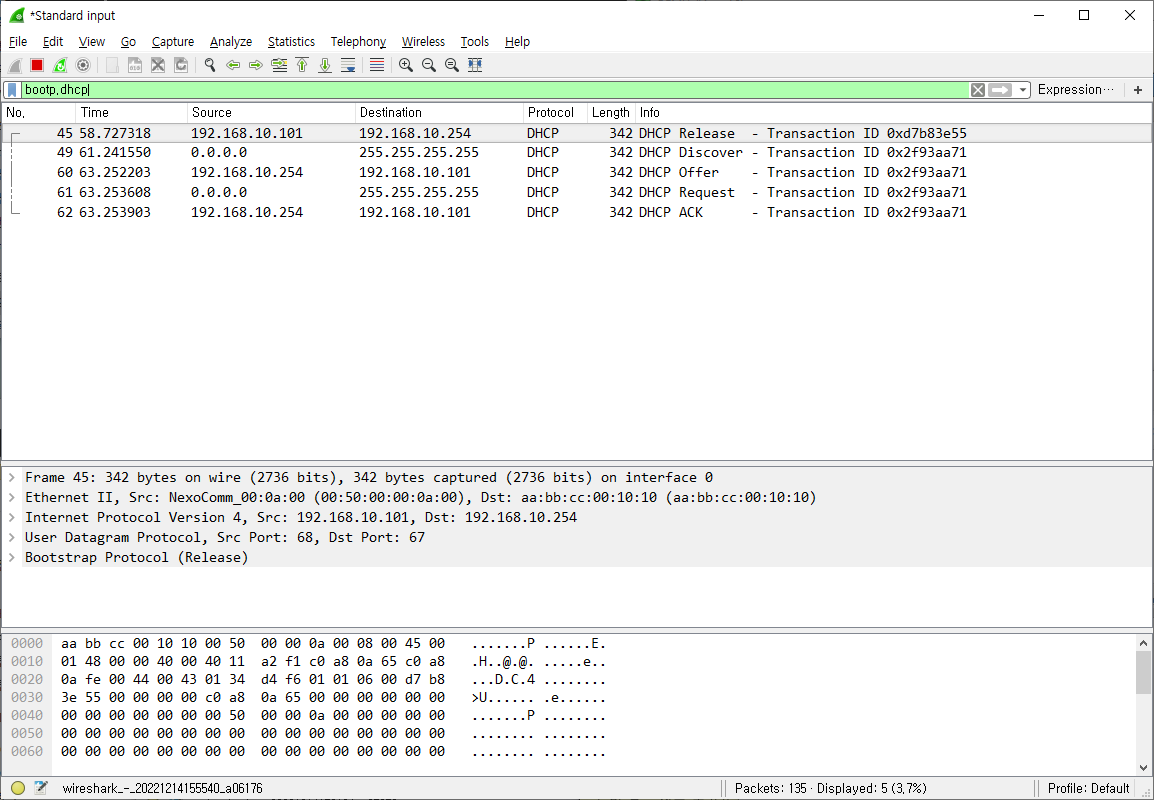Click the expert information status circle
The width and height of the screenshot is (1154, 800).
point(18,788)
